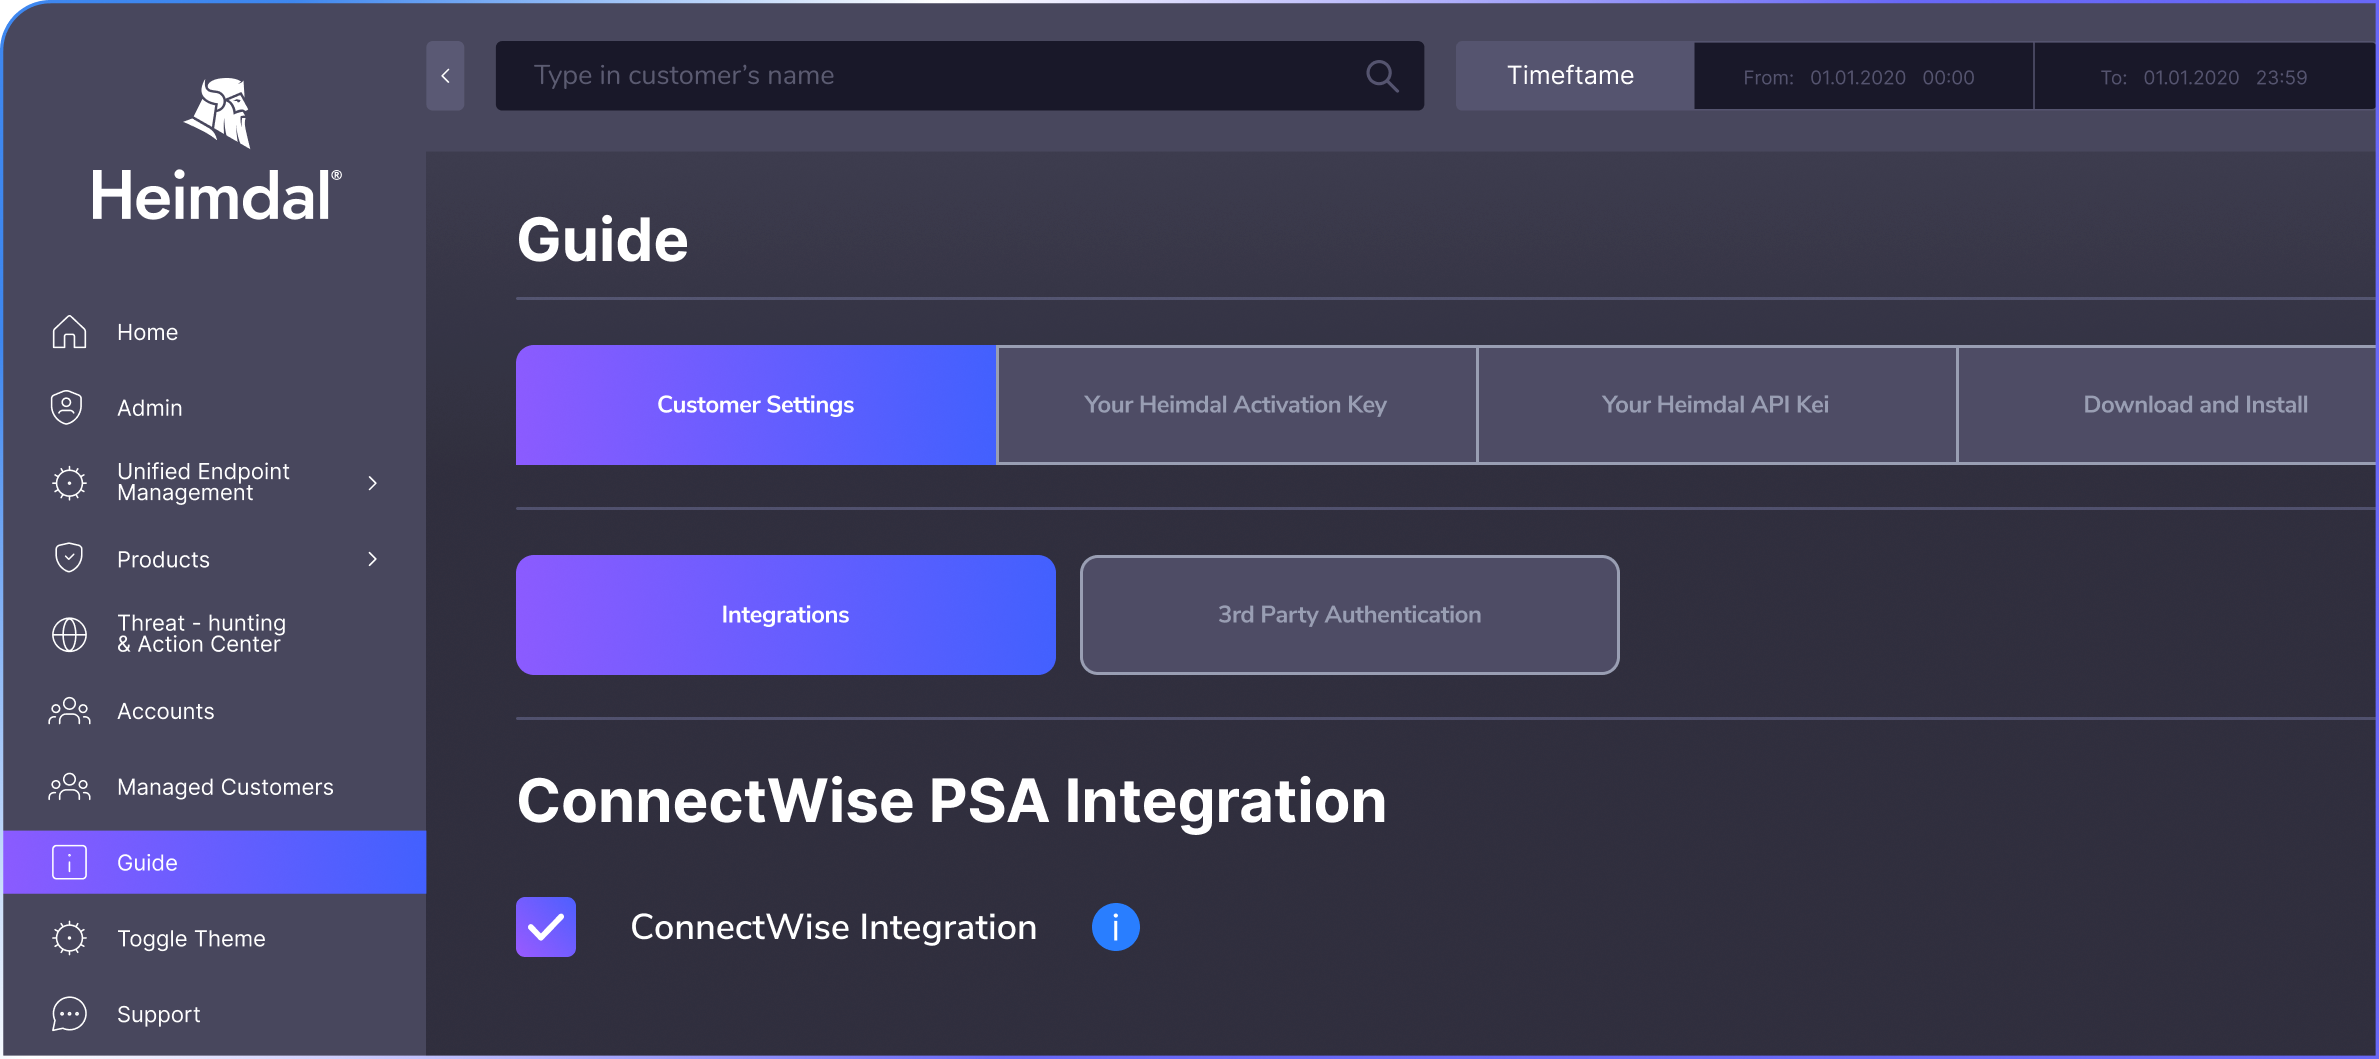
Task: Click the customer name search field
Action: click(960, 76)
